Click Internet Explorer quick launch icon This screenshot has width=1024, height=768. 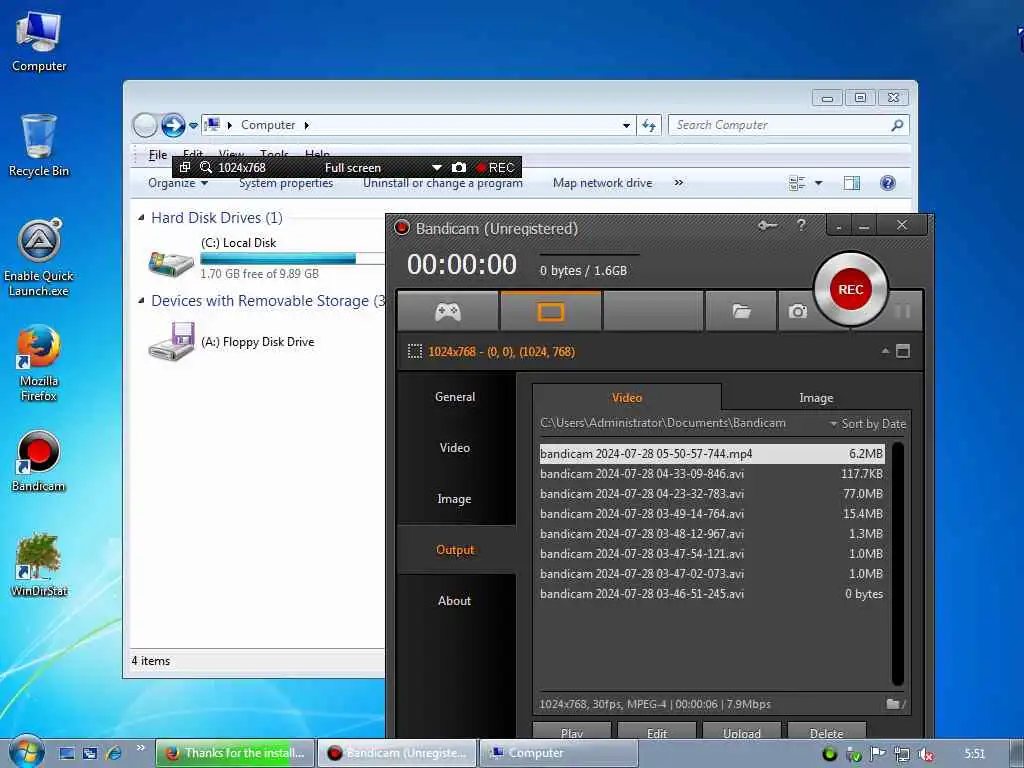click(x=113, y=753)
